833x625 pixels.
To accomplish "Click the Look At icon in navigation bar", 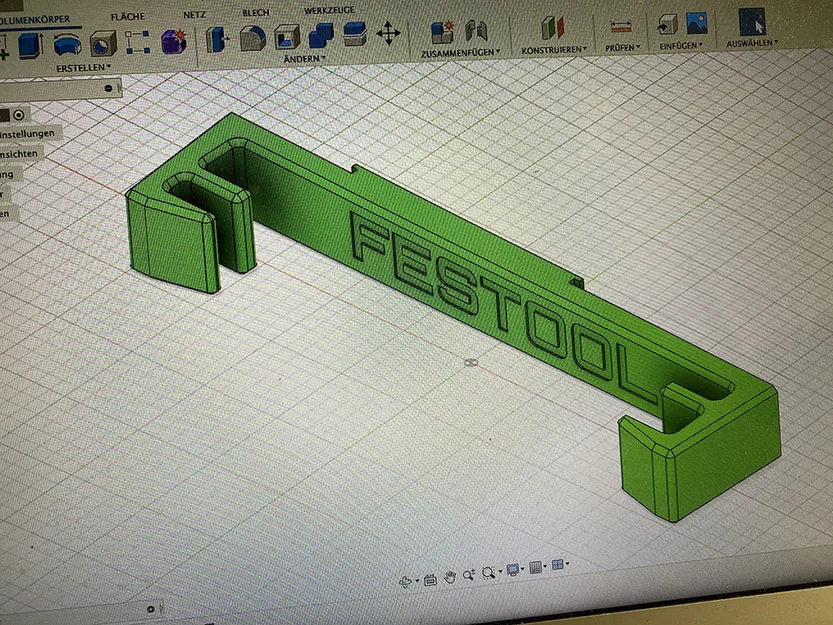I will point(430,579).
